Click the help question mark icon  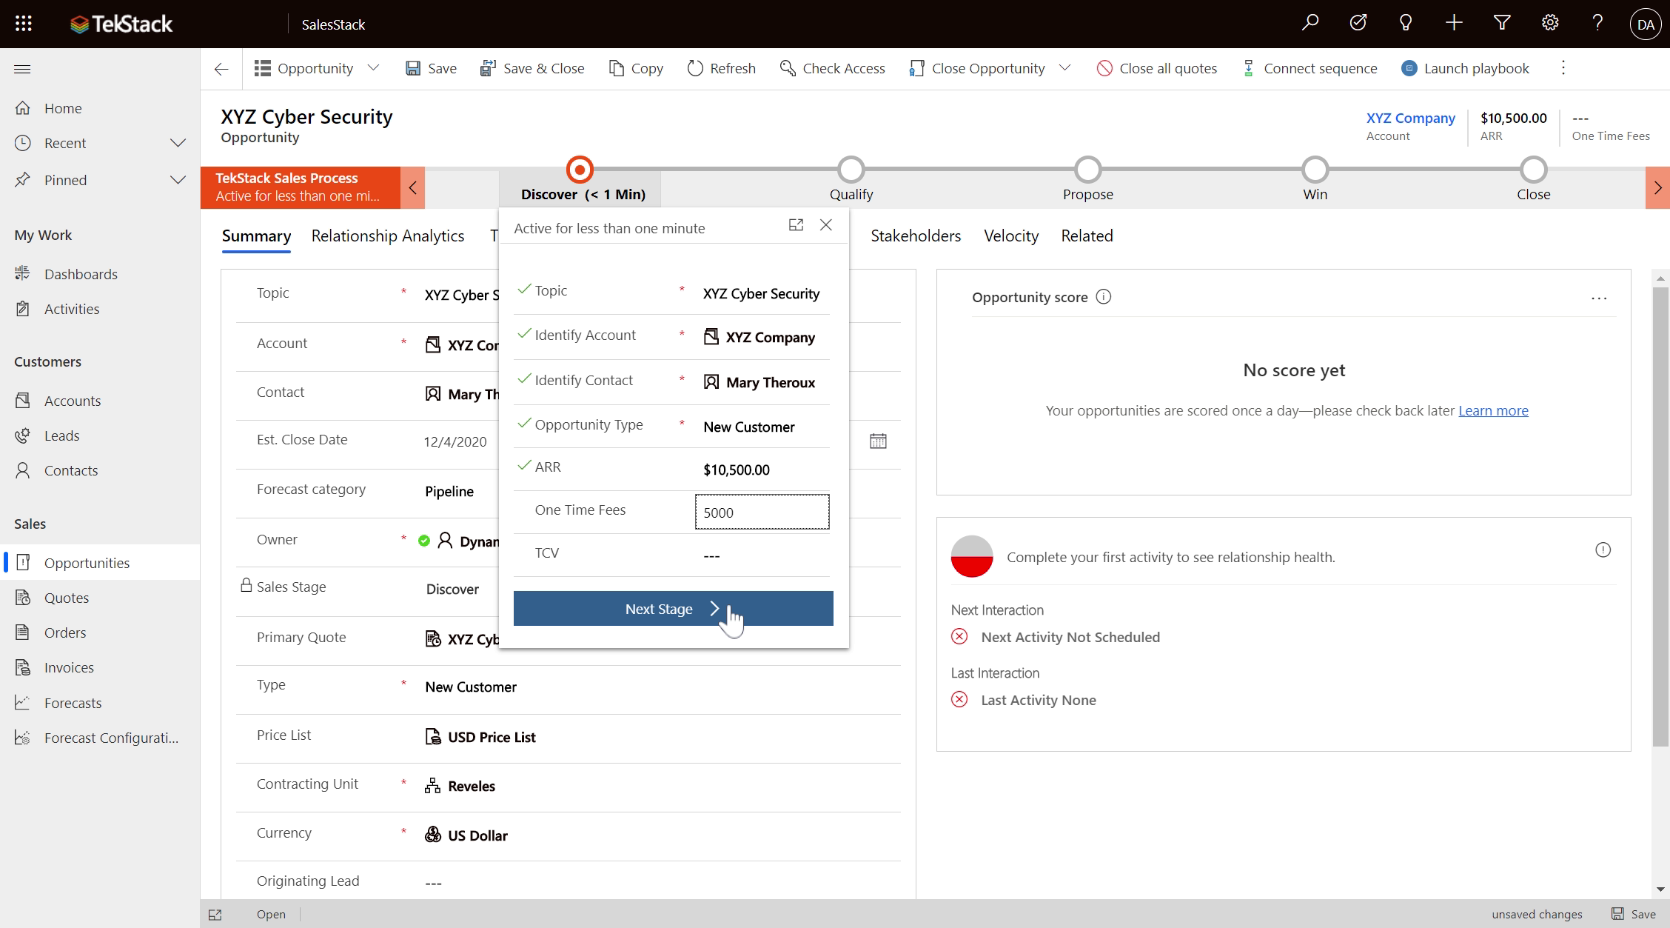pos(1598,23)
